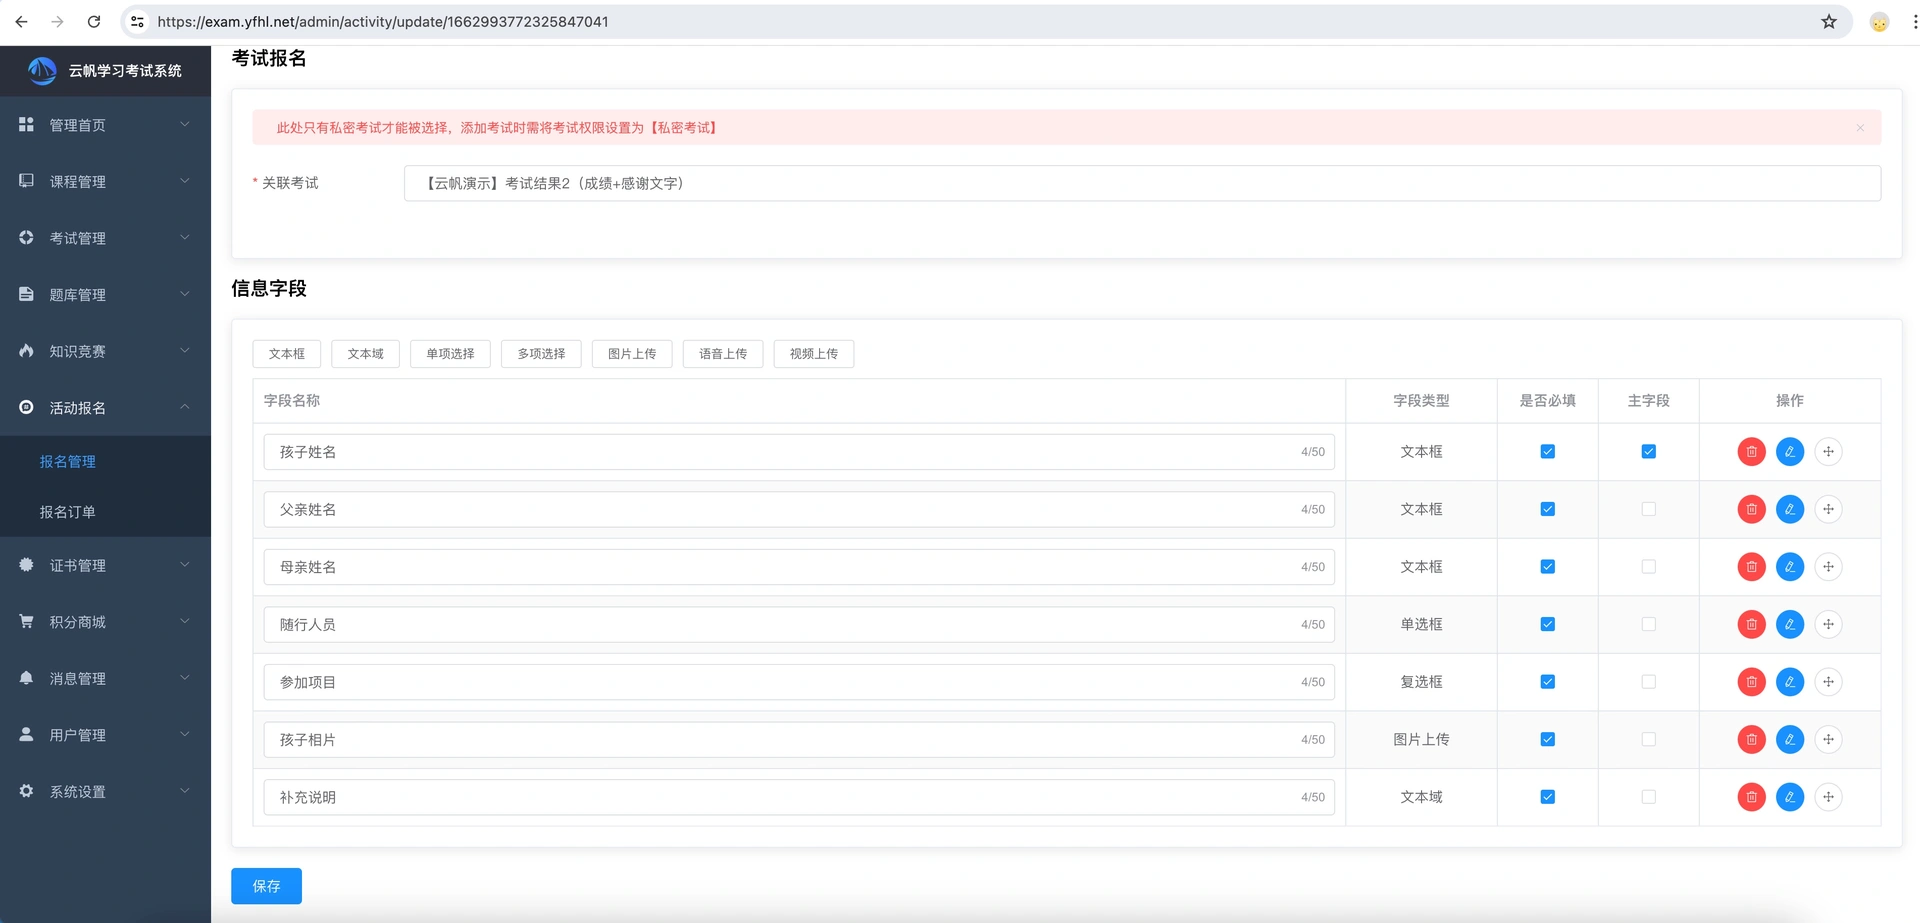
Task: Click the 保存 button
Action: [x=266, y=886]
